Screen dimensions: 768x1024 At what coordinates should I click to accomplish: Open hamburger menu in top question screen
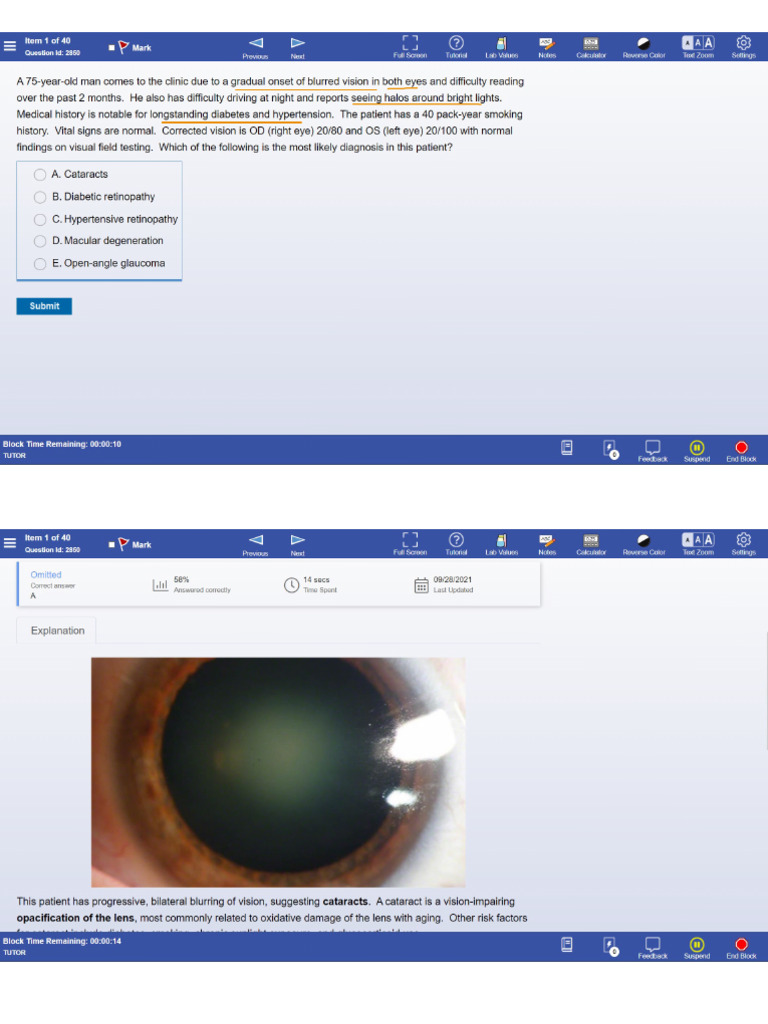(10, 46)
